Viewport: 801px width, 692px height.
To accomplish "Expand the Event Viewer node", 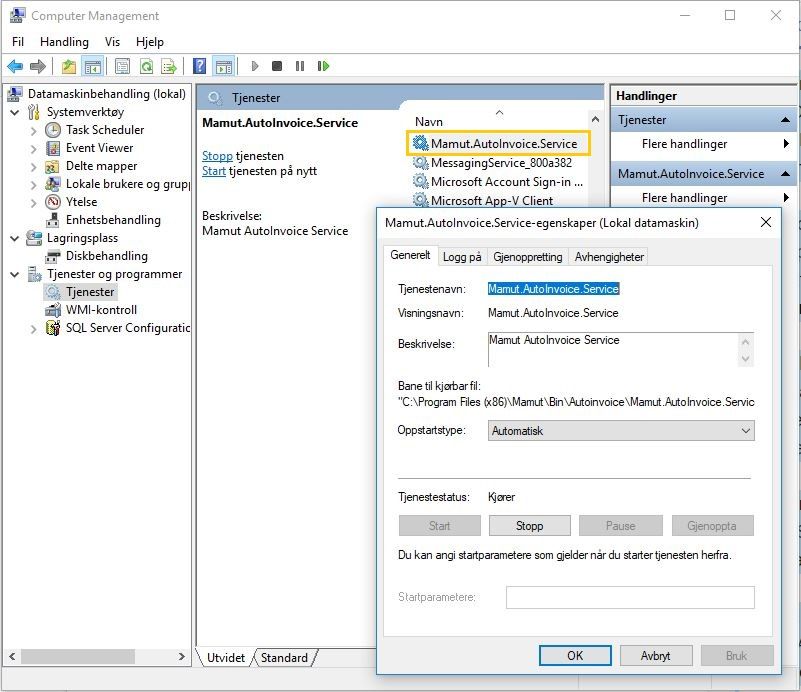I will pyautogui.click(x=34, y=149).
